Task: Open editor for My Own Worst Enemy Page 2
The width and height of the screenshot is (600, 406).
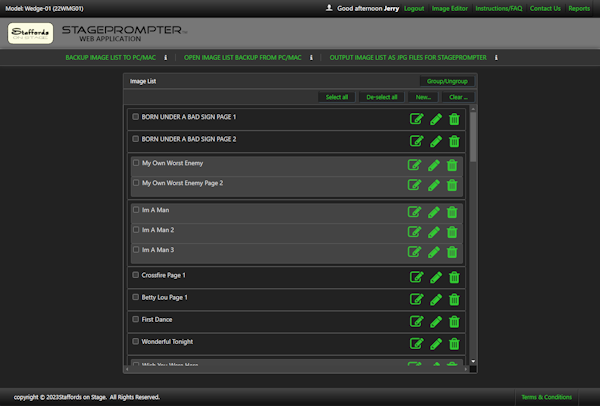Action: tap(414, 185)
